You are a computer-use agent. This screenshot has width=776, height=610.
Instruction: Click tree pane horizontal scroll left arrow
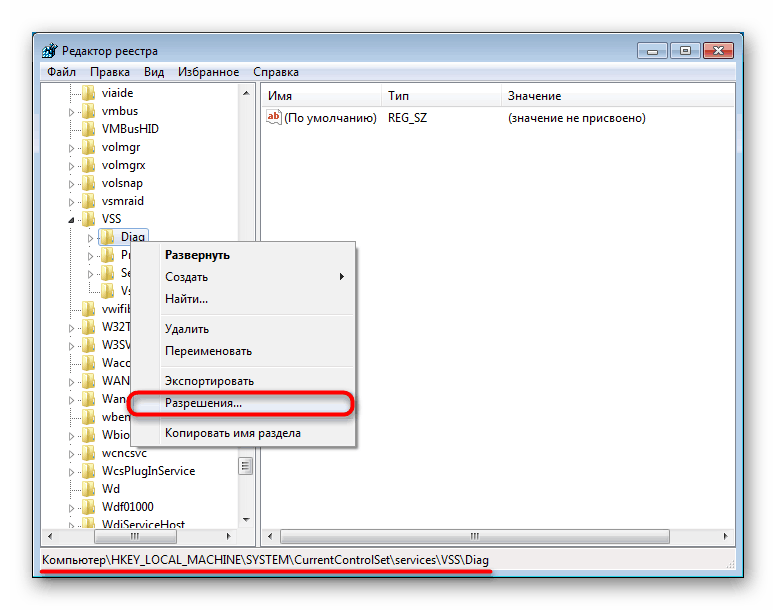tap(49, 536)
